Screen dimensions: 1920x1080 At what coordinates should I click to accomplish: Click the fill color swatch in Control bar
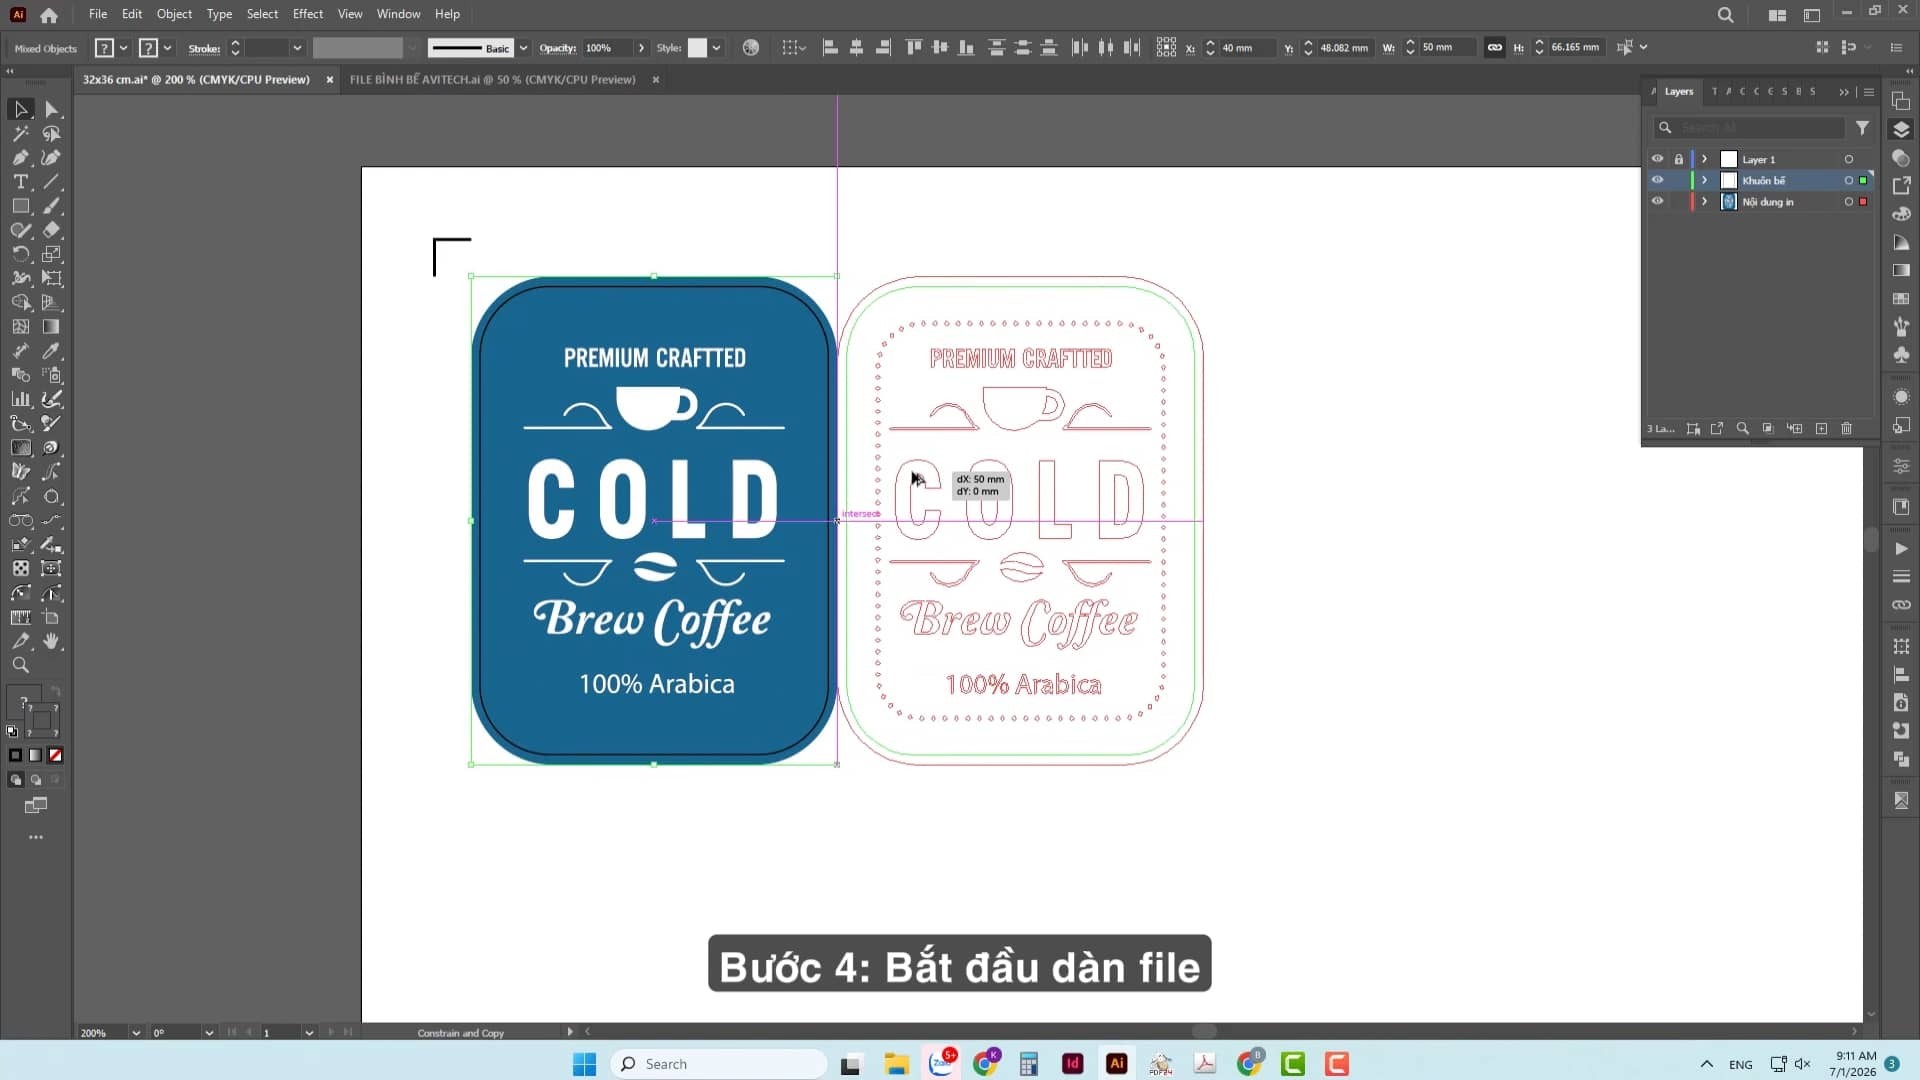click(x=104, y=48)
